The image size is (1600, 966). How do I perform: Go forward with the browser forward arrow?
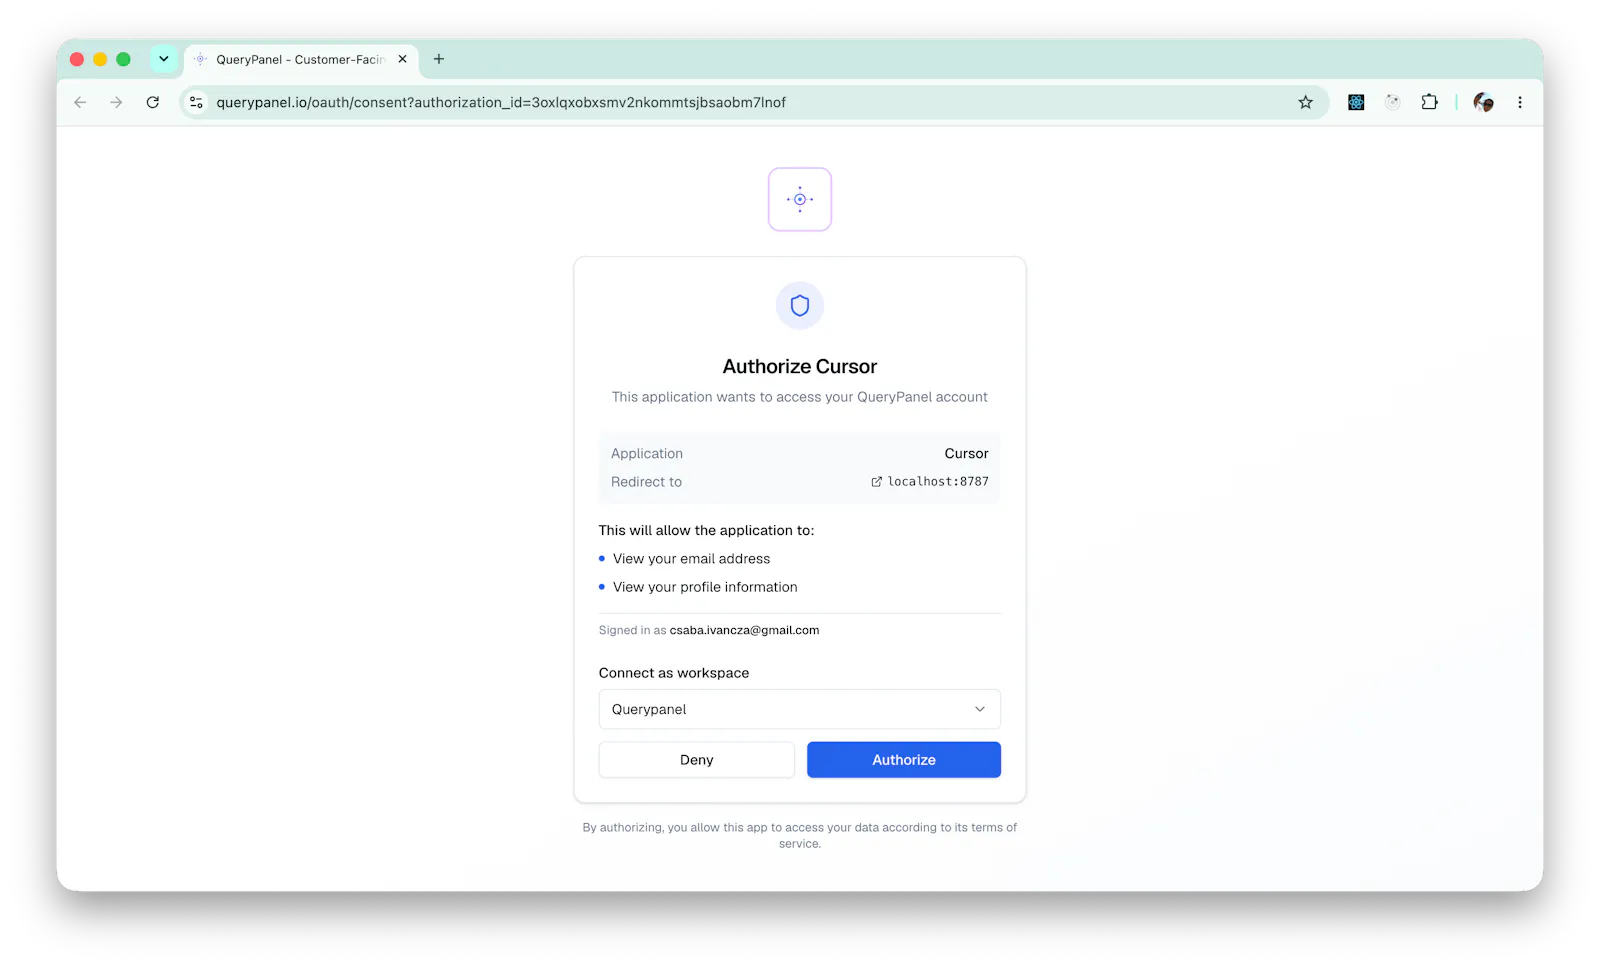pos(116,102)
